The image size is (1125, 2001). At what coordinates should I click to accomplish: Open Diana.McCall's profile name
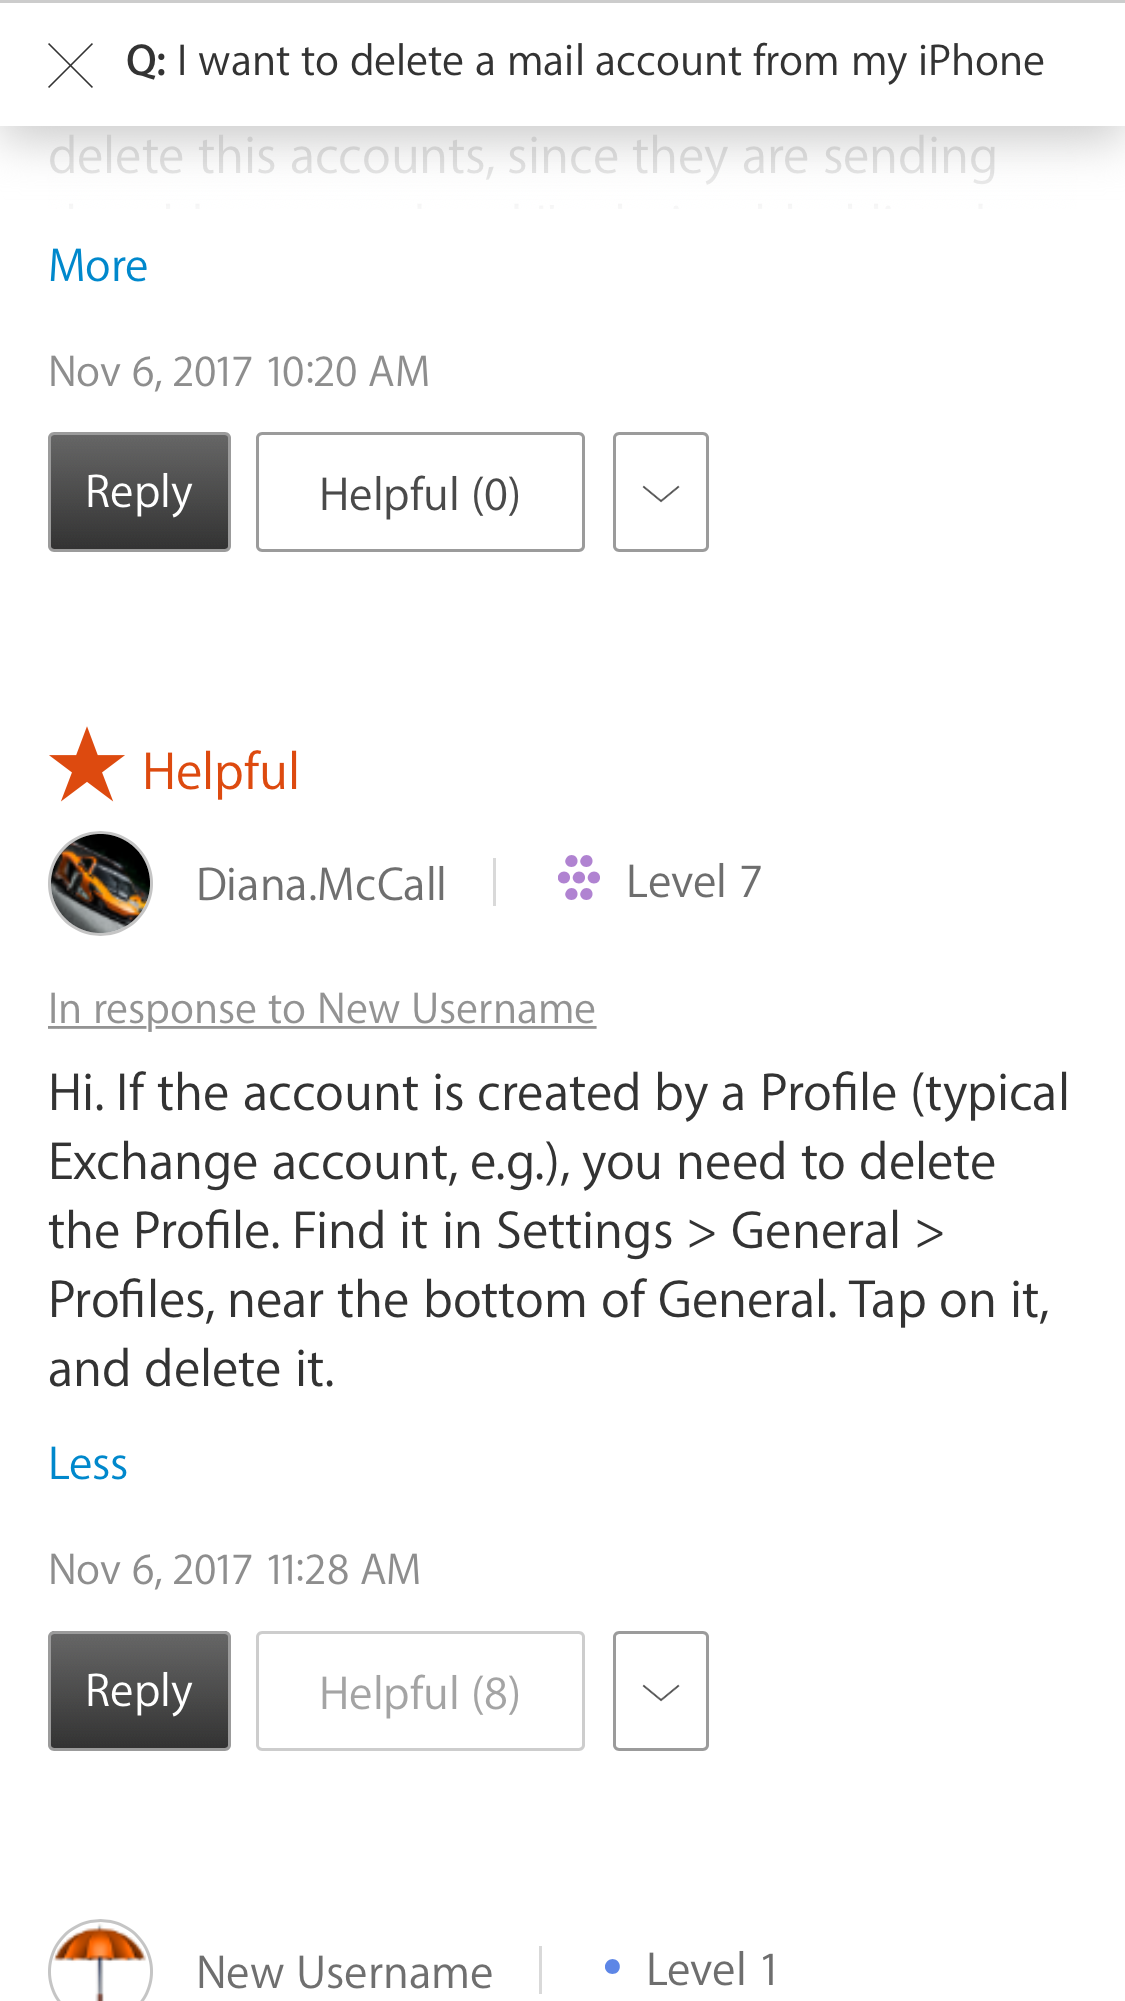click(x=321, y=884)
